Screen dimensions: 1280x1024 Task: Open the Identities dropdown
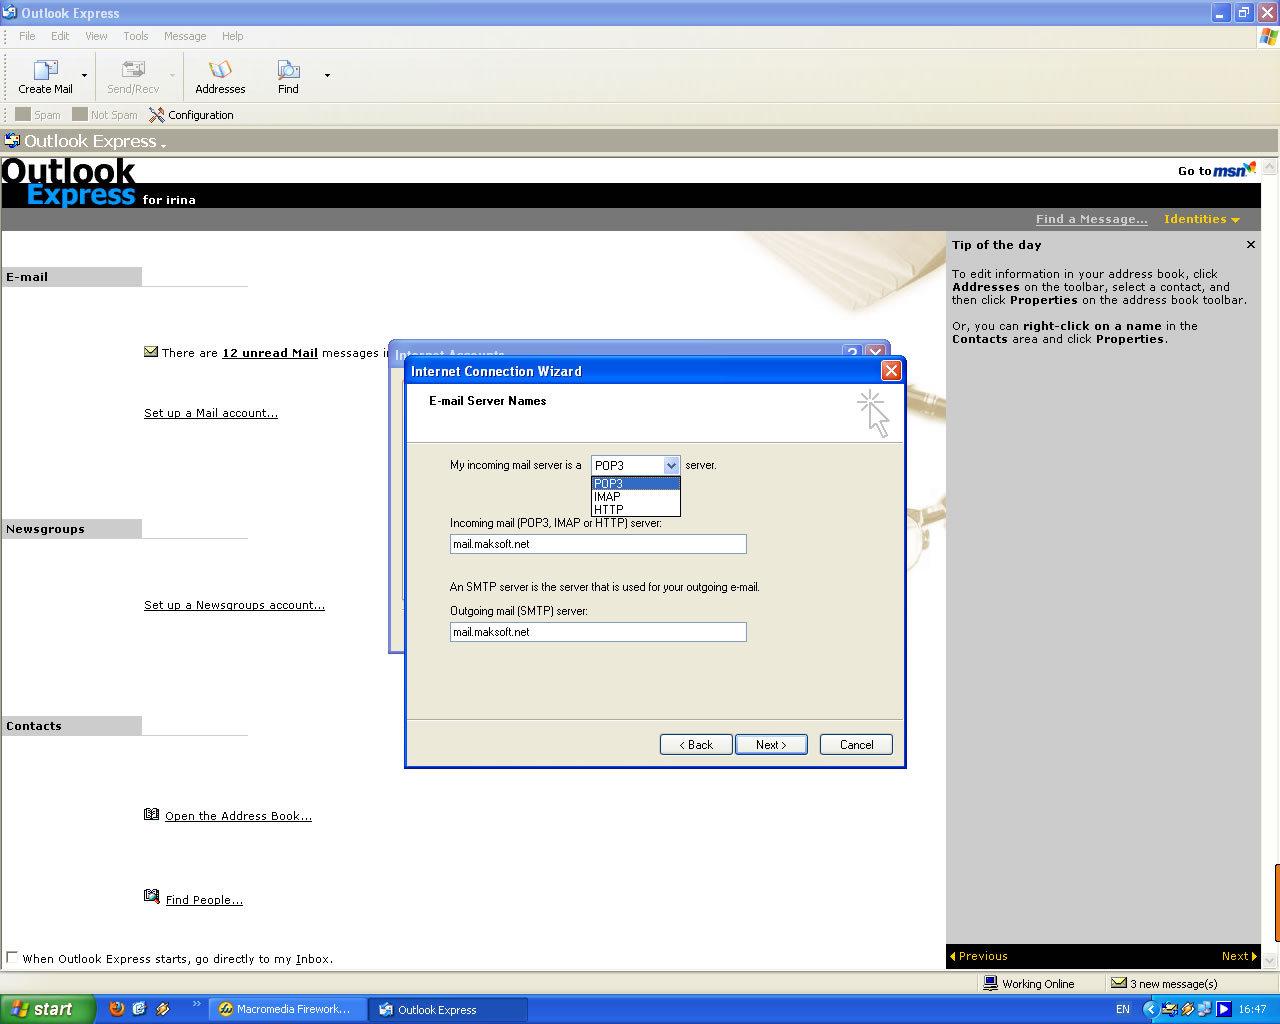tap(1202, 219)
